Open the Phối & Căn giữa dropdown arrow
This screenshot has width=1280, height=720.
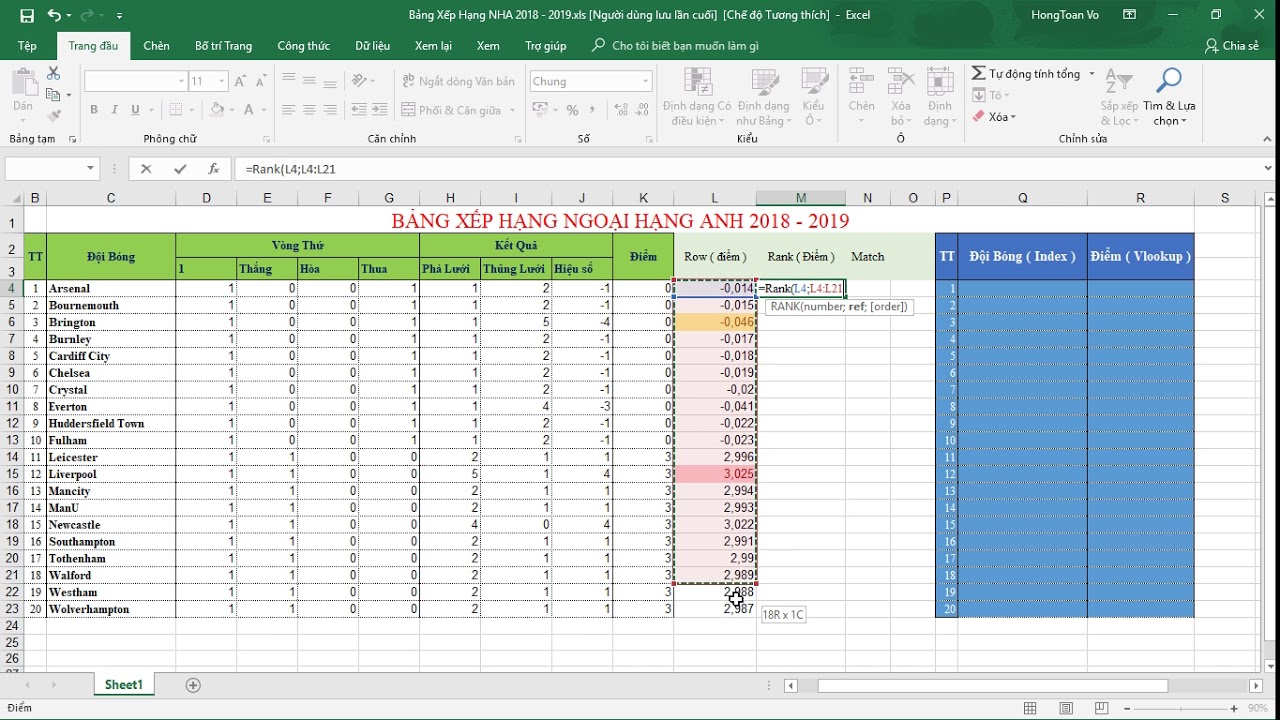513,111
